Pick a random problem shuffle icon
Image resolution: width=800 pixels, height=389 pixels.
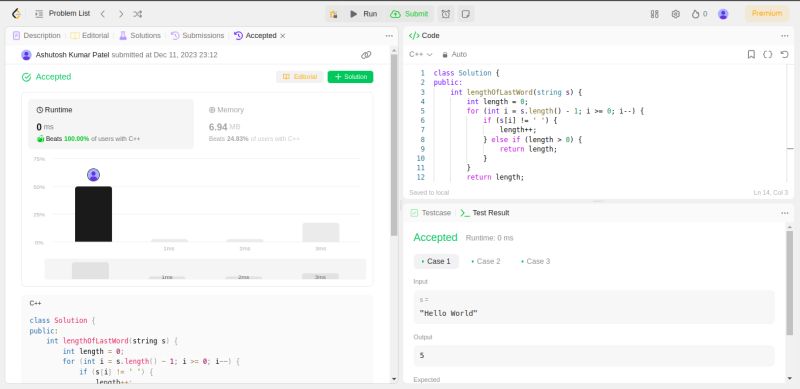[x=138, y=14]
